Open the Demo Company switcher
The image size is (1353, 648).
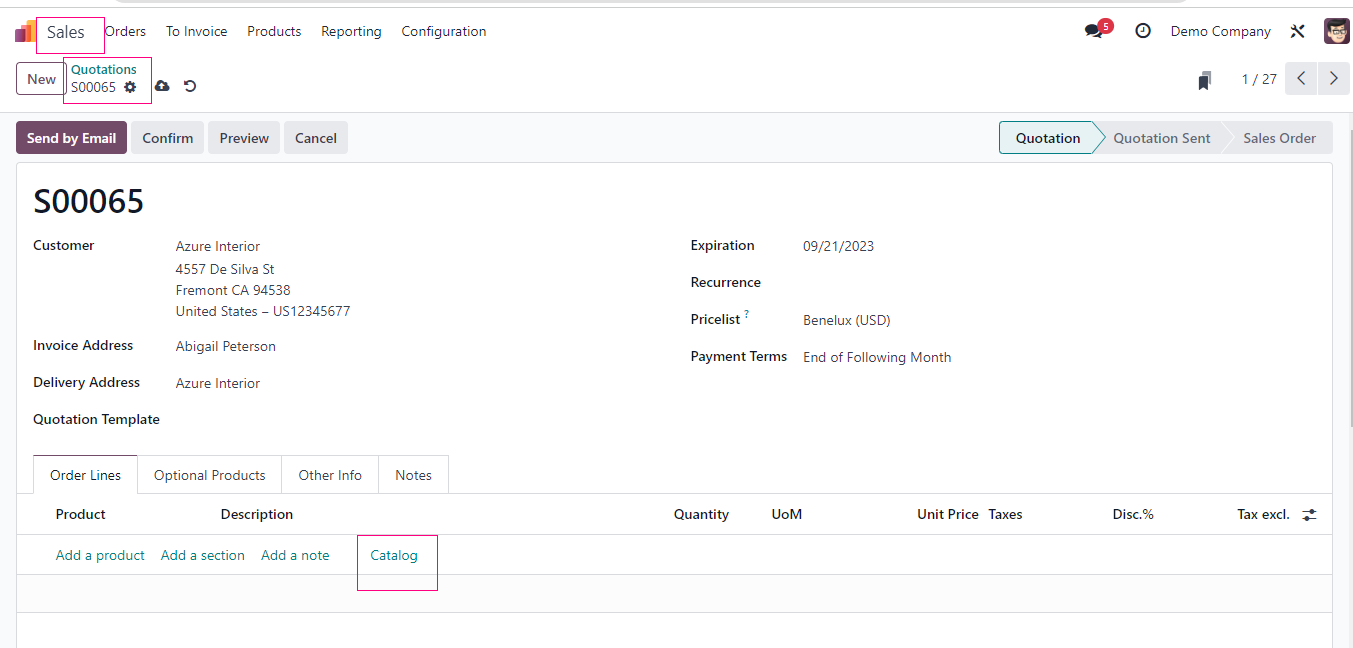pos(1220,32)
